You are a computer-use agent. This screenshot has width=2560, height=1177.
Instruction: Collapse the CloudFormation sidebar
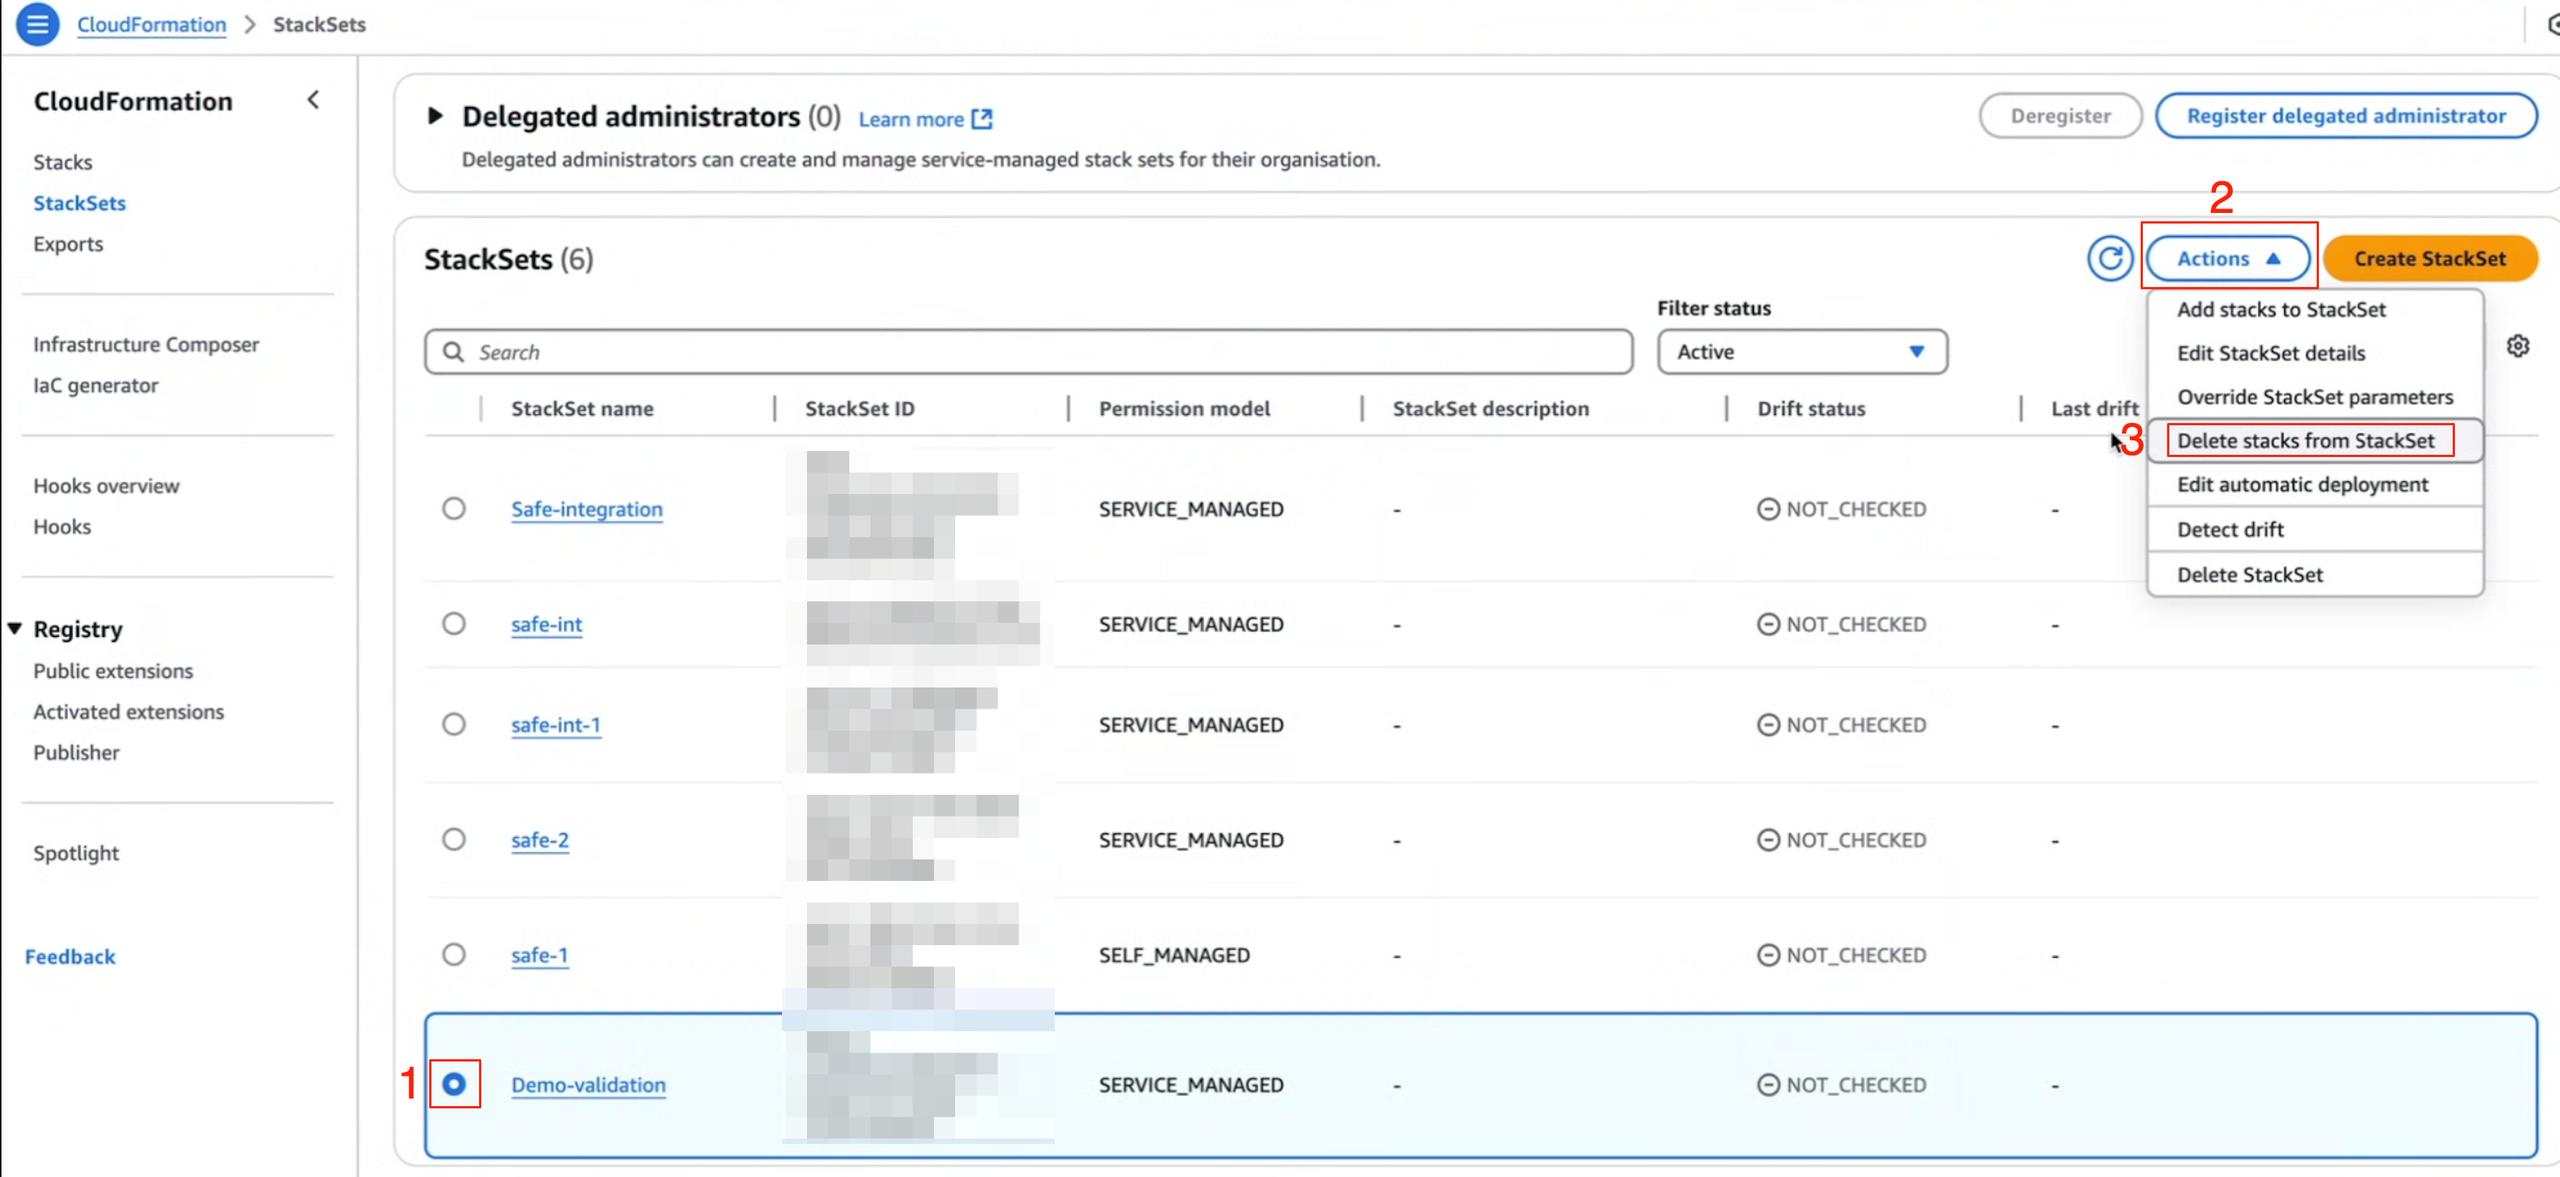pos(313,100)
